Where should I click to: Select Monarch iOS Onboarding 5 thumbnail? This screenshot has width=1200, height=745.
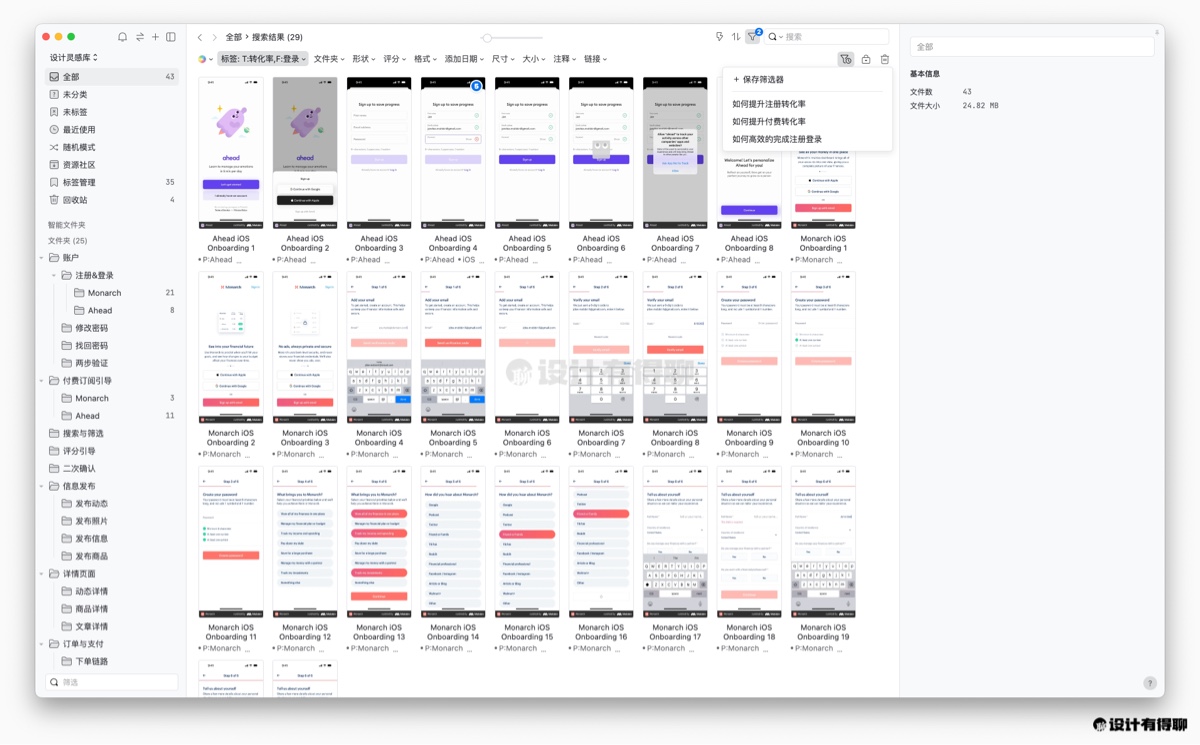453,348
